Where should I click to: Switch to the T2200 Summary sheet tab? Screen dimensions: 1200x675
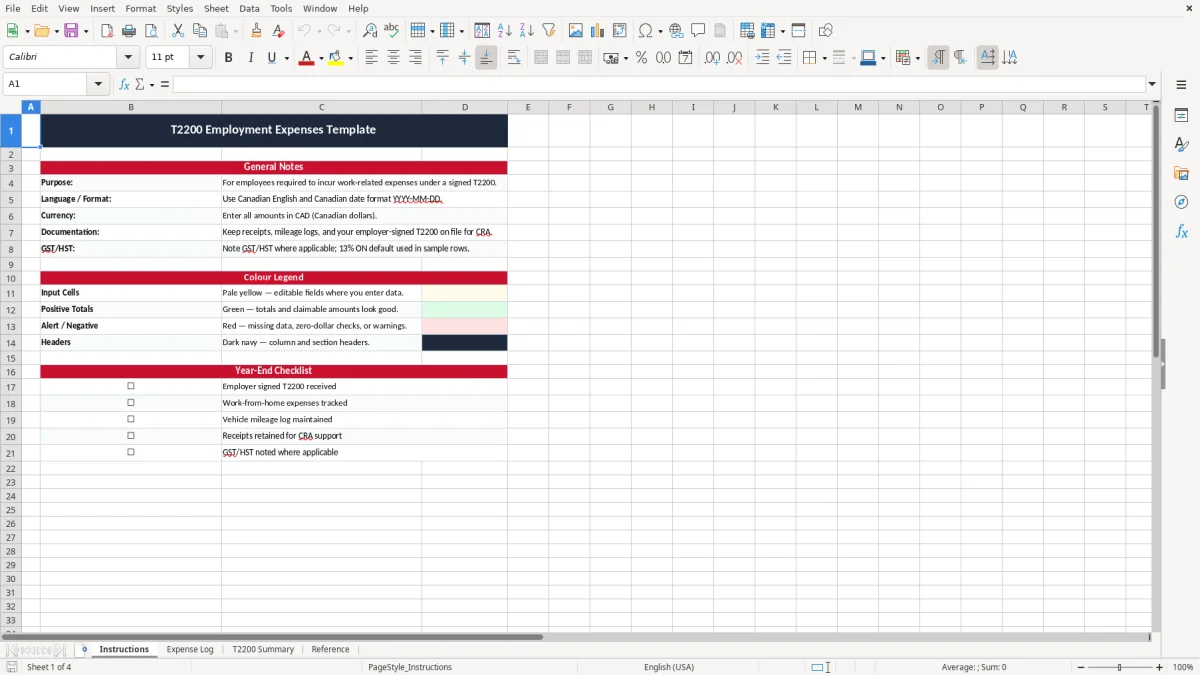pyautogui.click(x=263, y=649)
